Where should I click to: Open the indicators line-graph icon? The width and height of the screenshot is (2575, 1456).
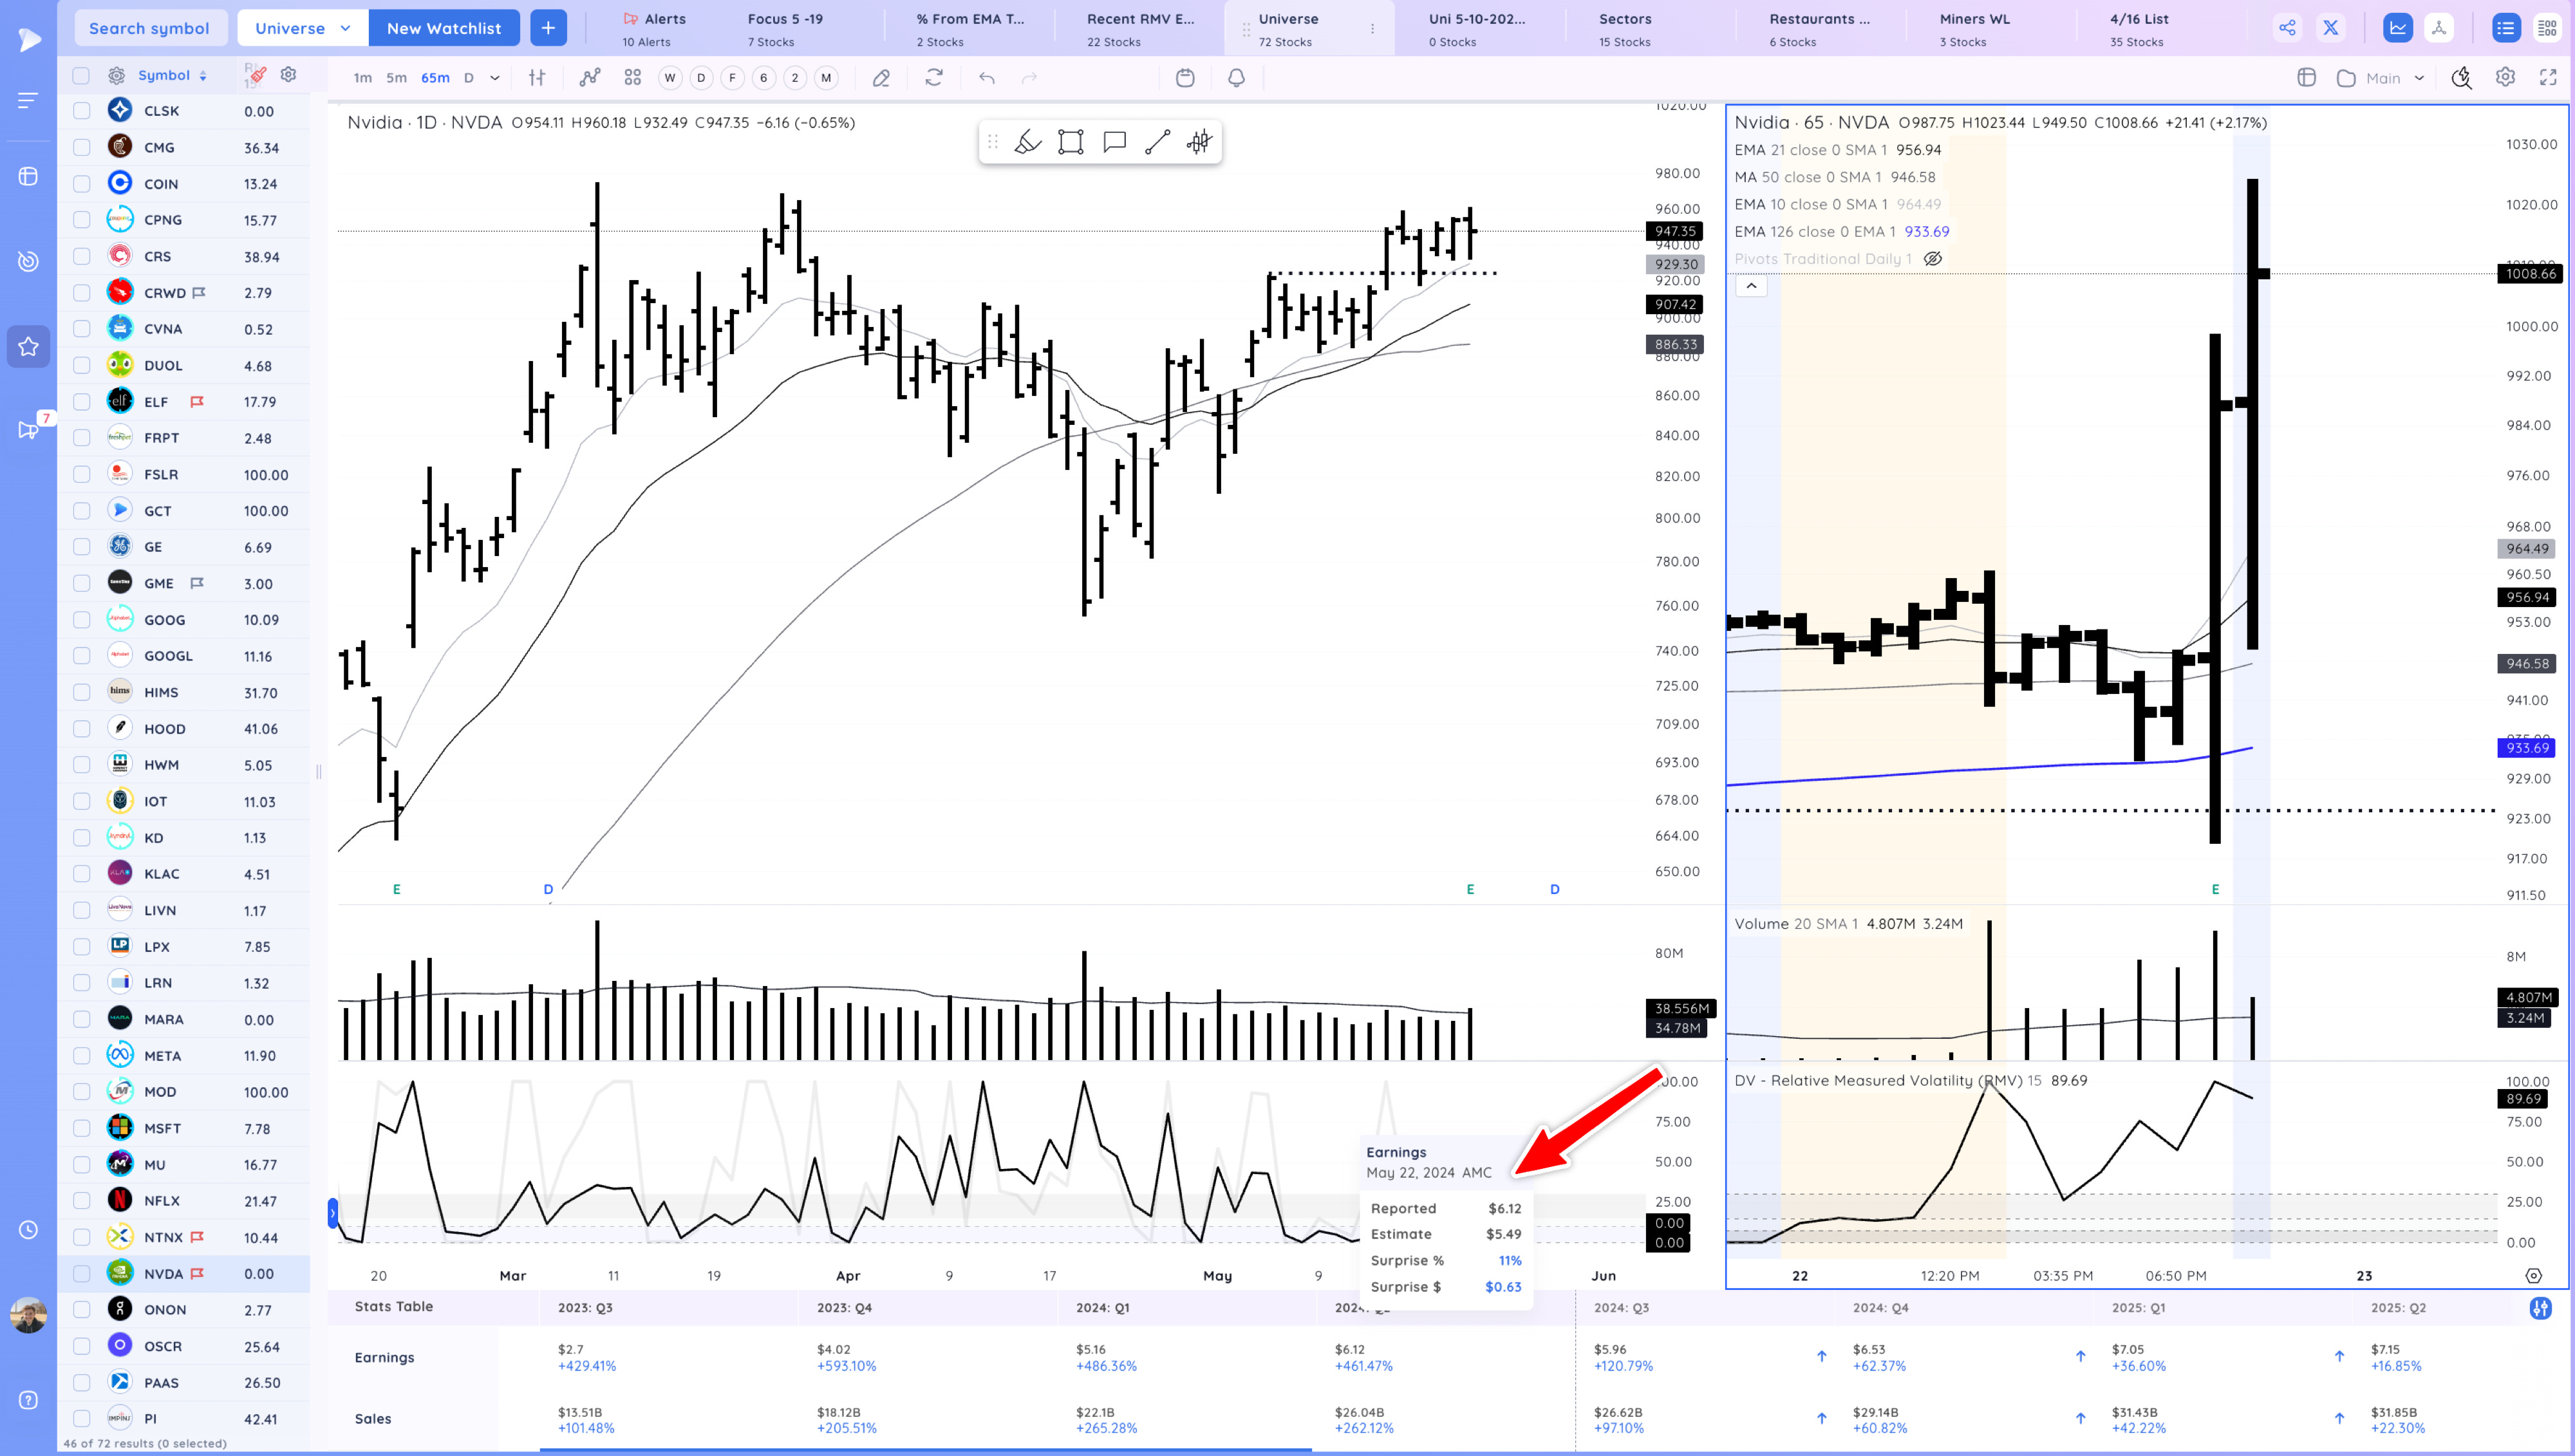590,77
